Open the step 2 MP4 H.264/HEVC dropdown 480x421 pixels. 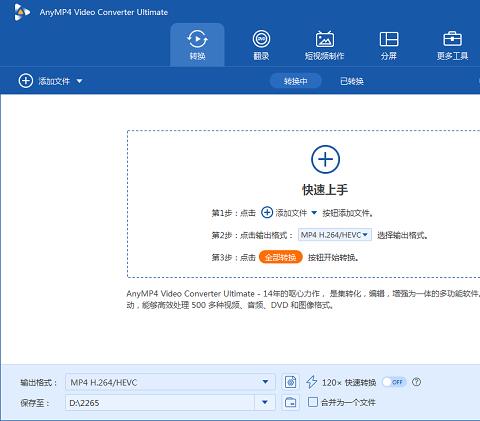[335, 235]
